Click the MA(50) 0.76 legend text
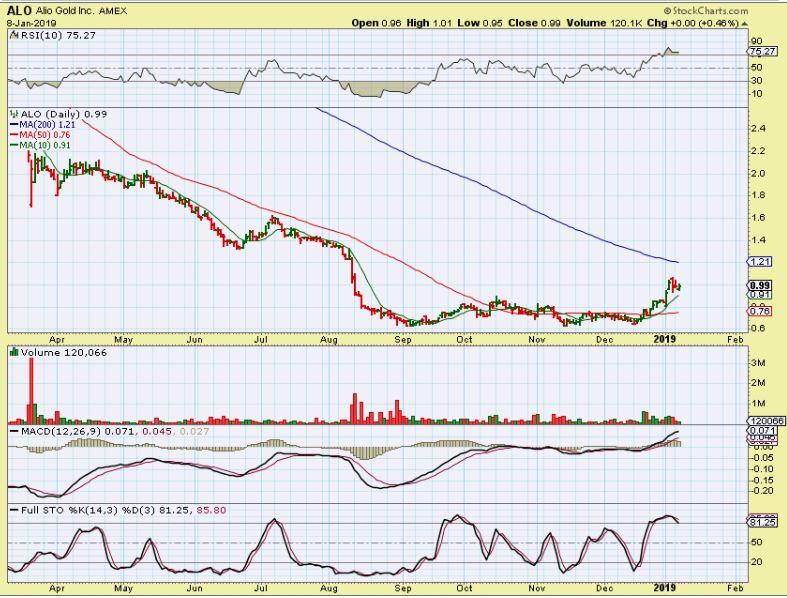The height and width of the screenshot is (598, 787). tap(45, 135)
